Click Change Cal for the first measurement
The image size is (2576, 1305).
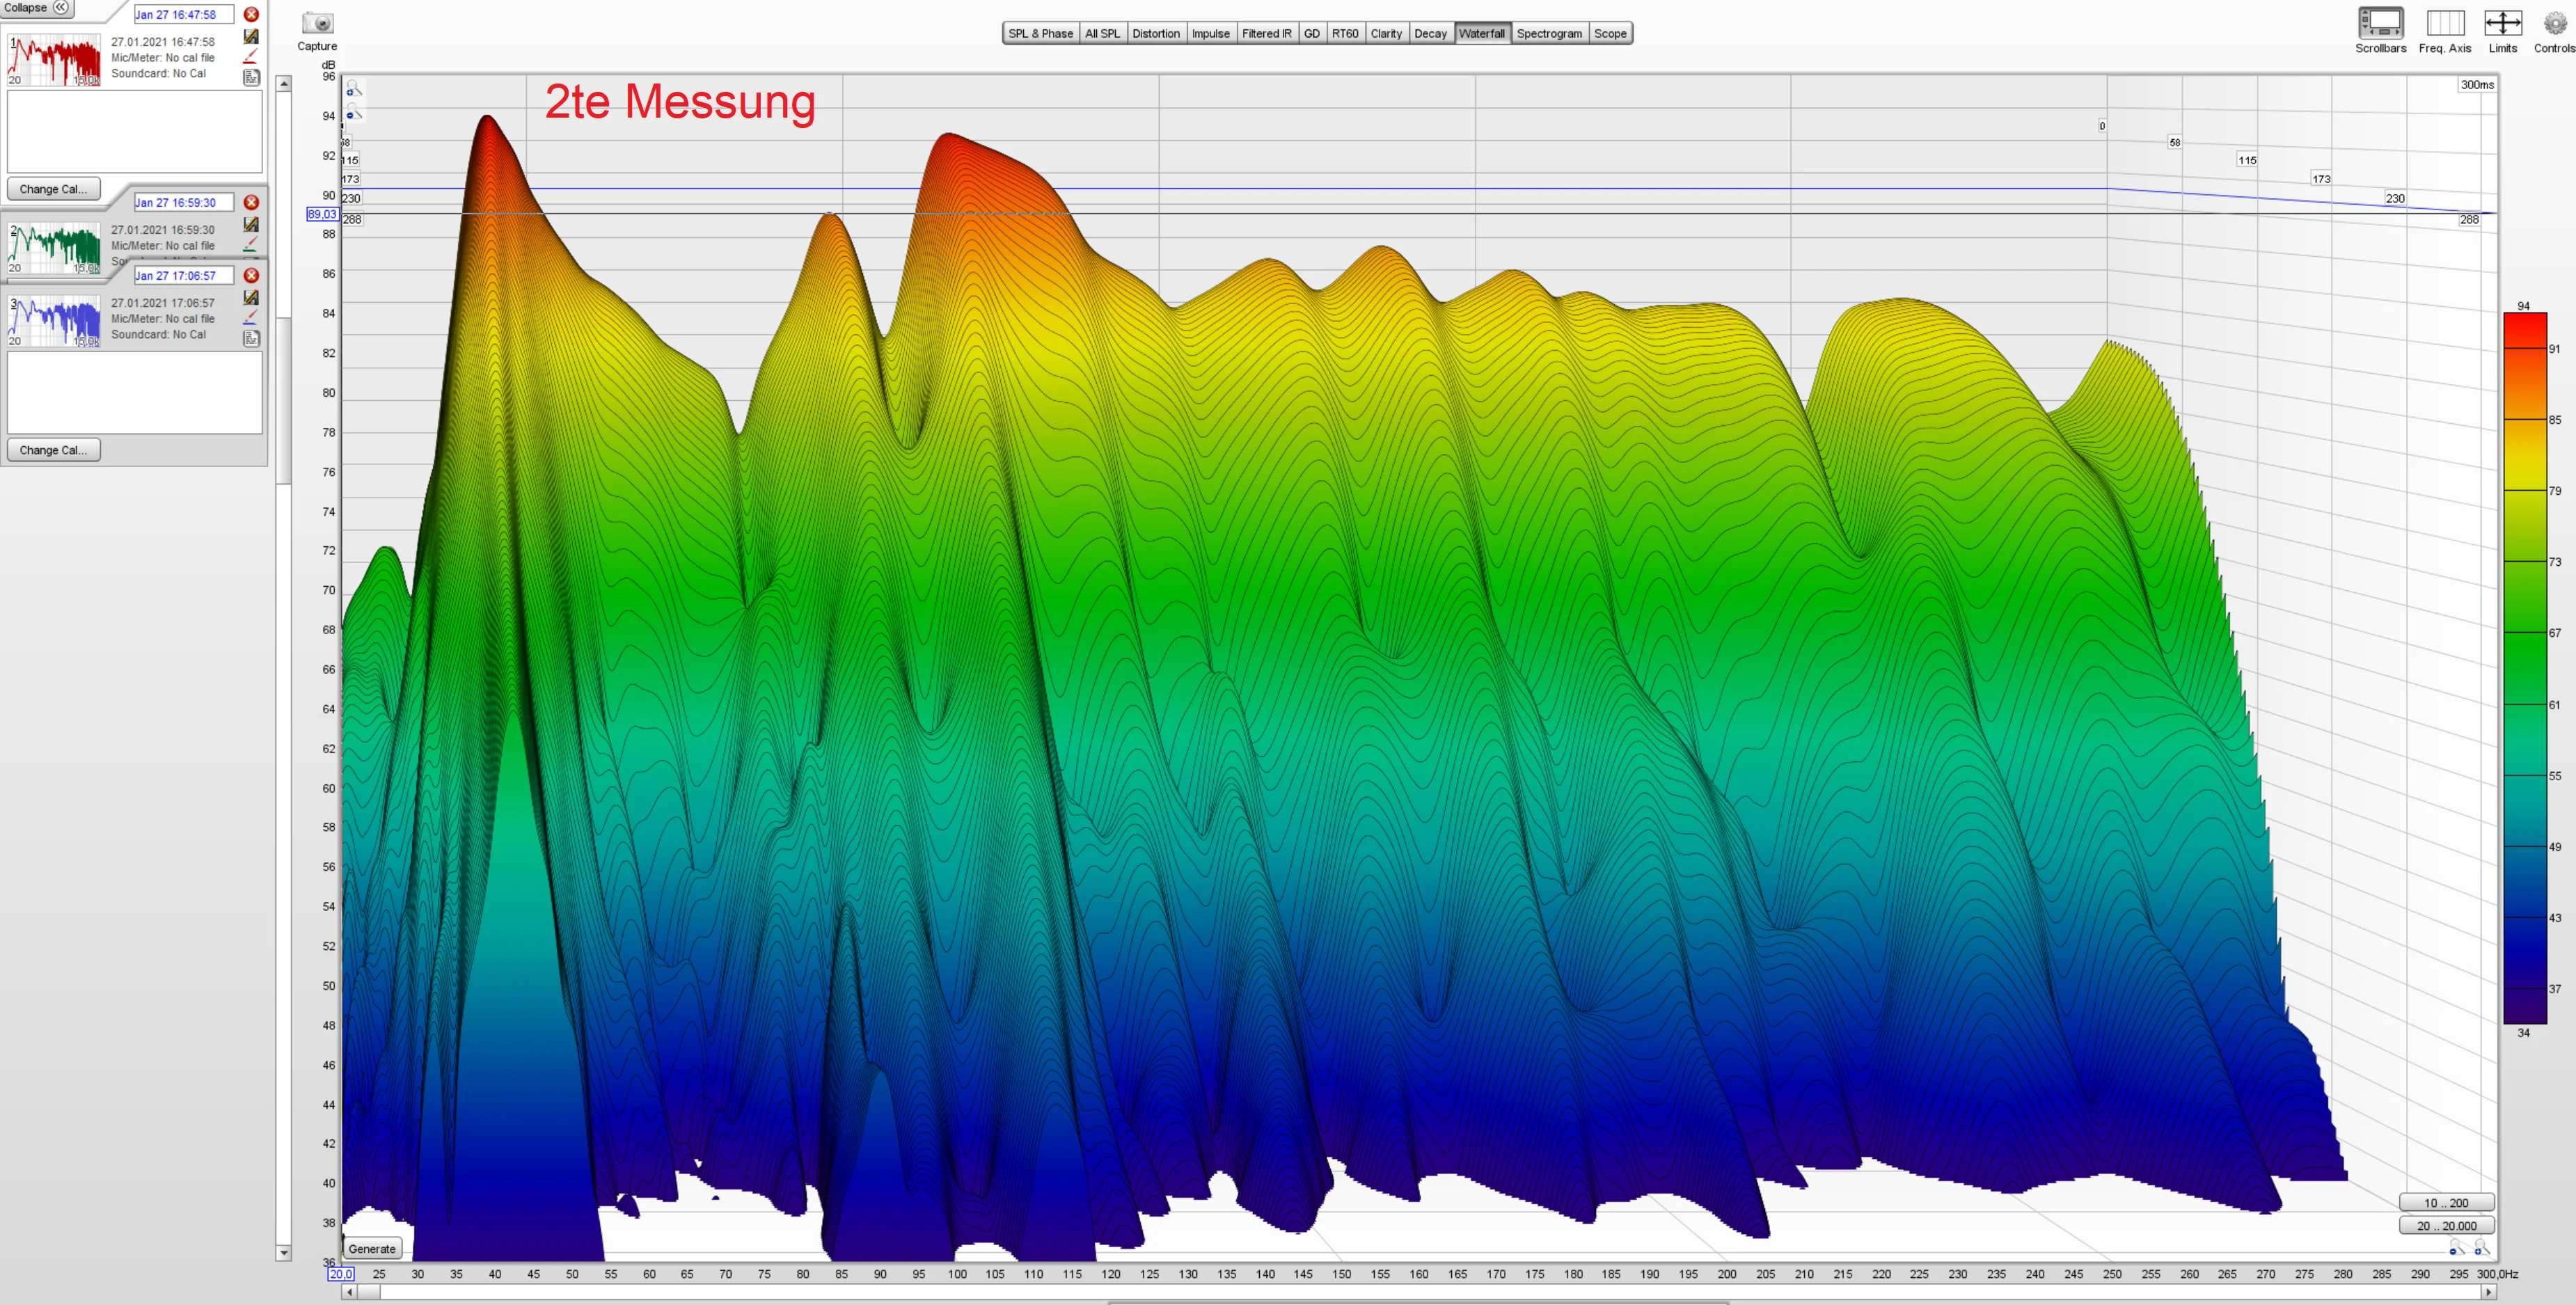(53, 189)
